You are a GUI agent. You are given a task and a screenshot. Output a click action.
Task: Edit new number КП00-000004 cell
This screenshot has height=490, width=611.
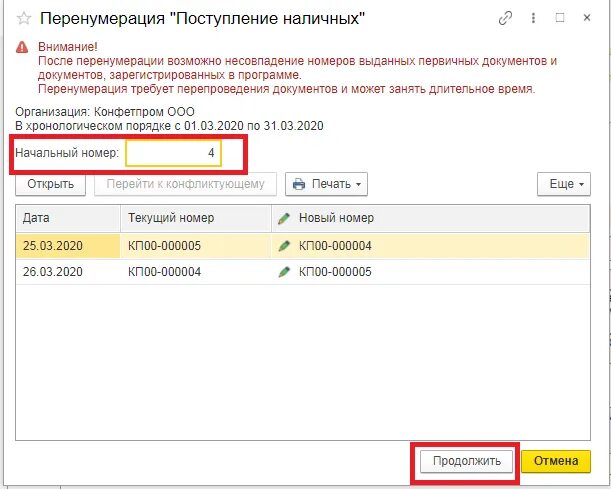coord(431,246)
